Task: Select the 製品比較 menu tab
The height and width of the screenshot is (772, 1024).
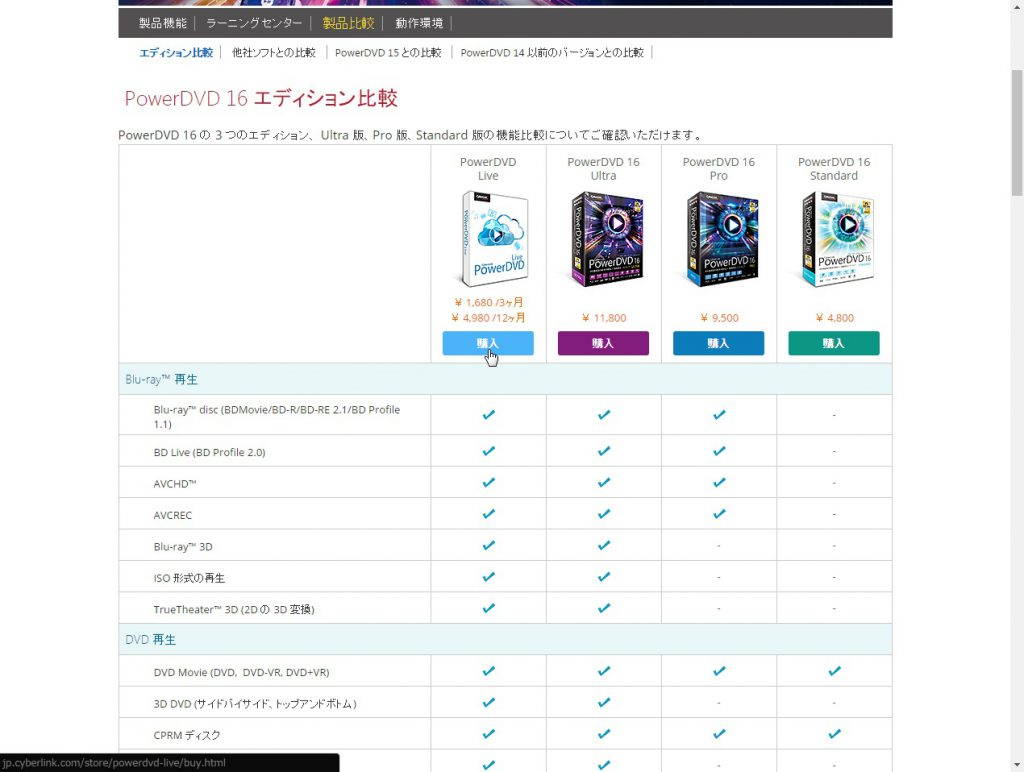Action: coord(348,23)
